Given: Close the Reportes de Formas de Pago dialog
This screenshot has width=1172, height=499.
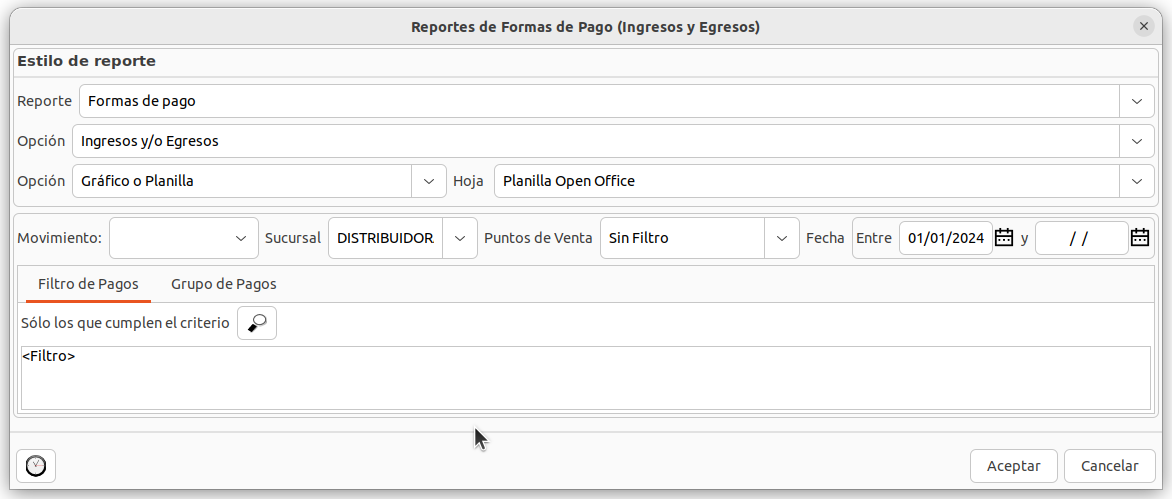Looking at the screenshot, I should (x=1144, y=27).
